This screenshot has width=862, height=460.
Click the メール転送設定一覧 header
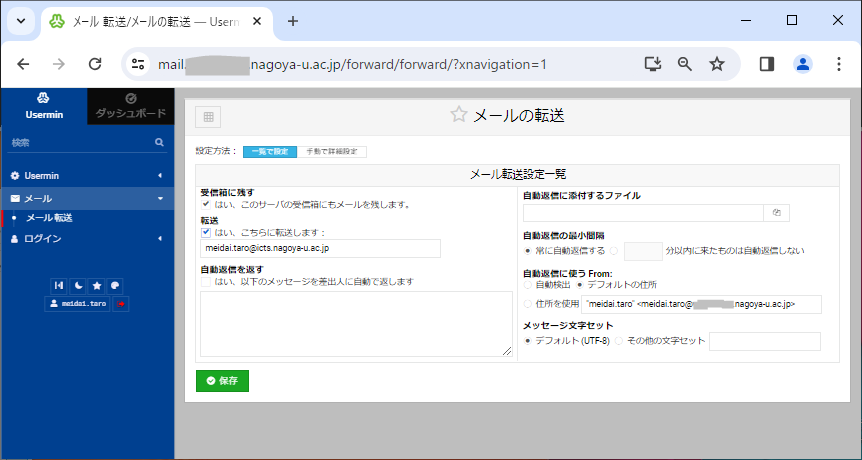coord(518,175)
